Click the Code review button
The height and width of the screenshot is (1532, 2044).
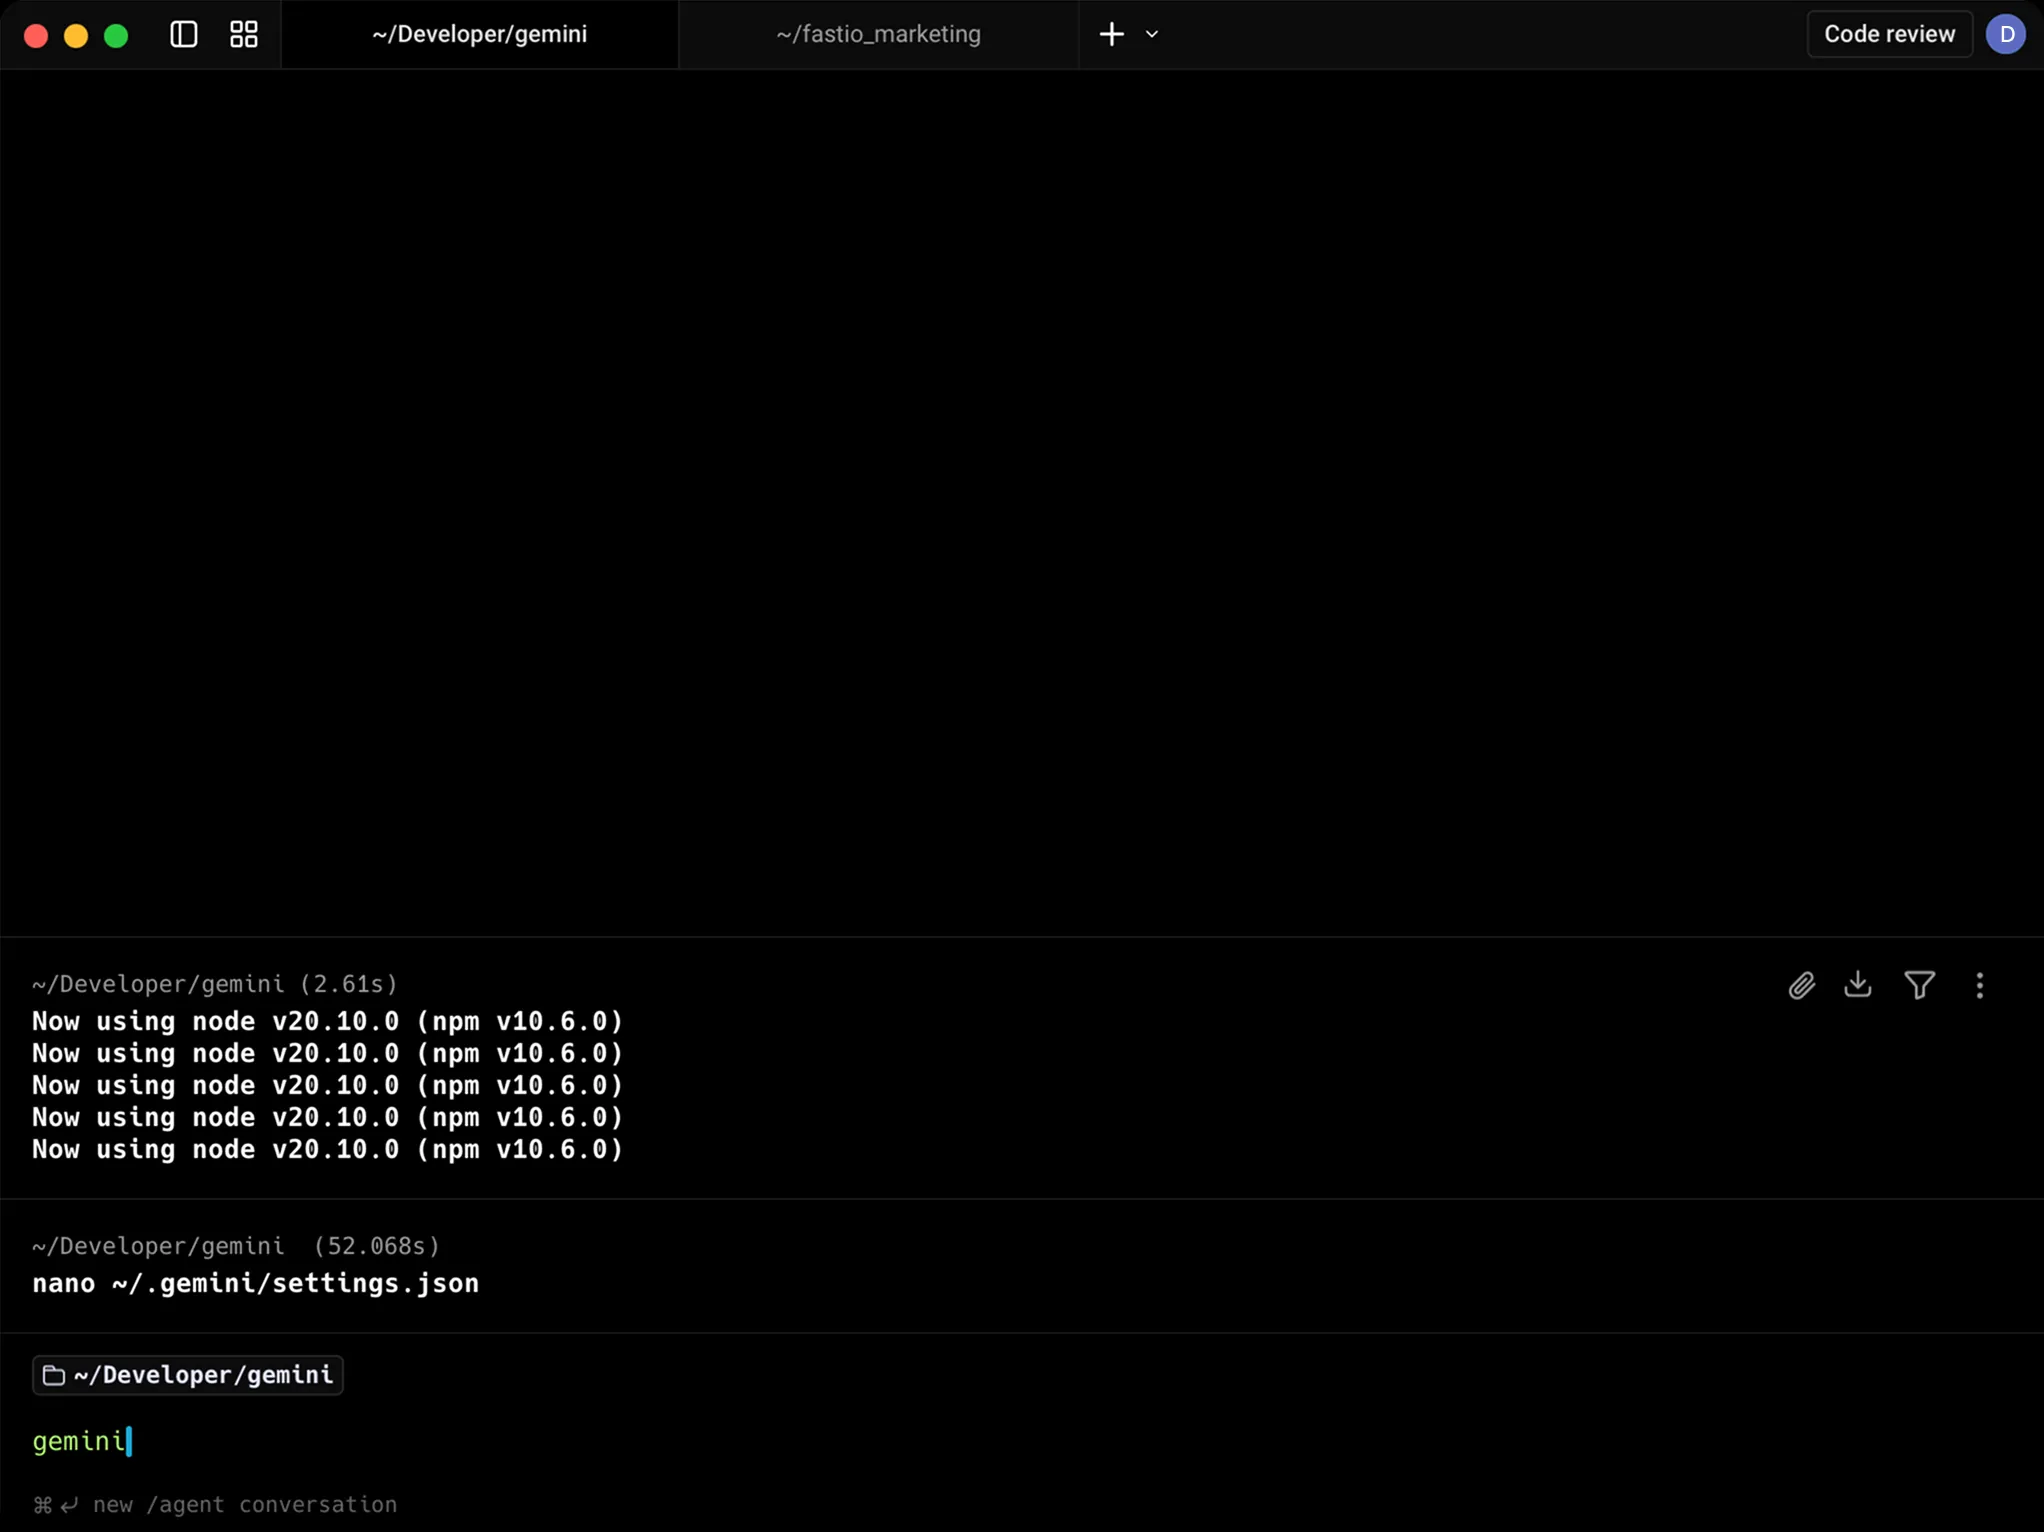(1888, 33)
